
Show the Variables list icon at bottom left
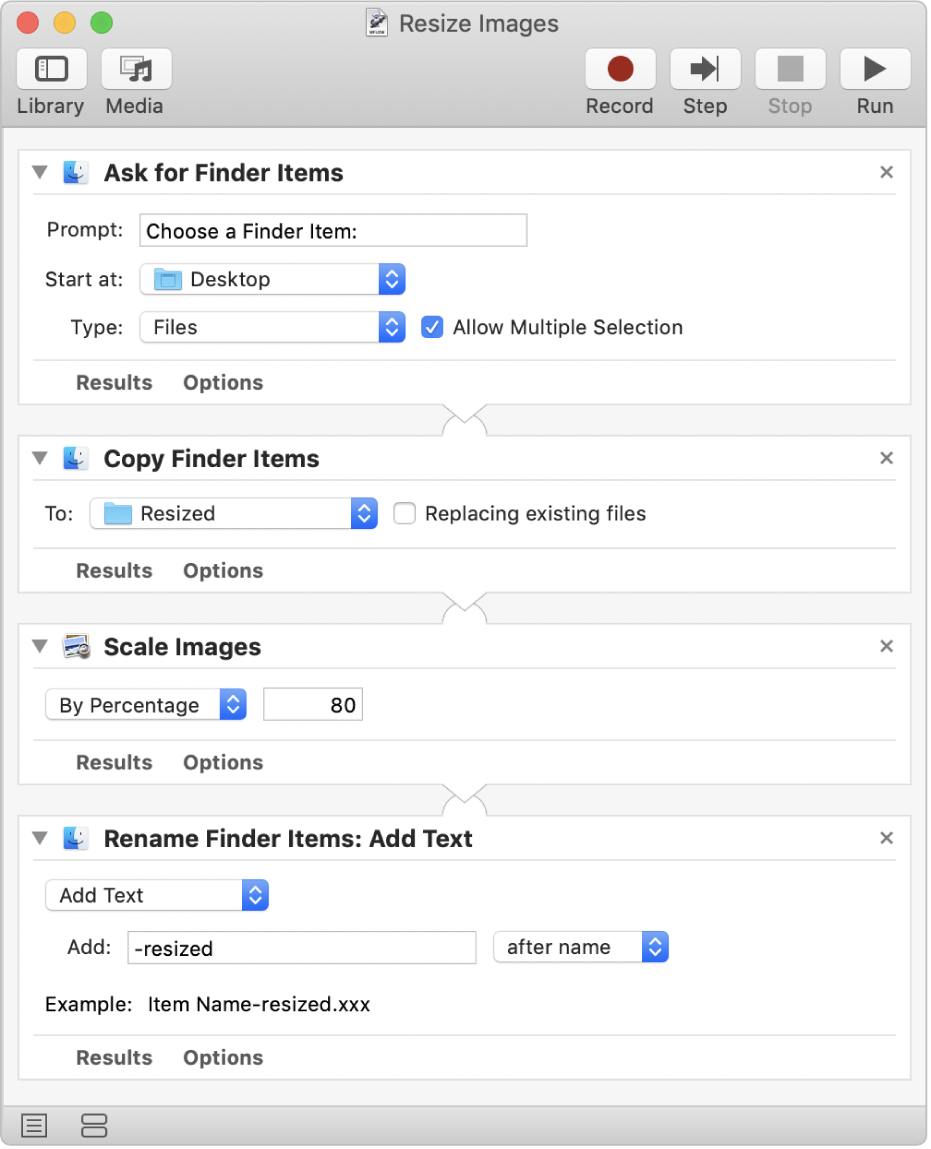tap(93, 1125)
